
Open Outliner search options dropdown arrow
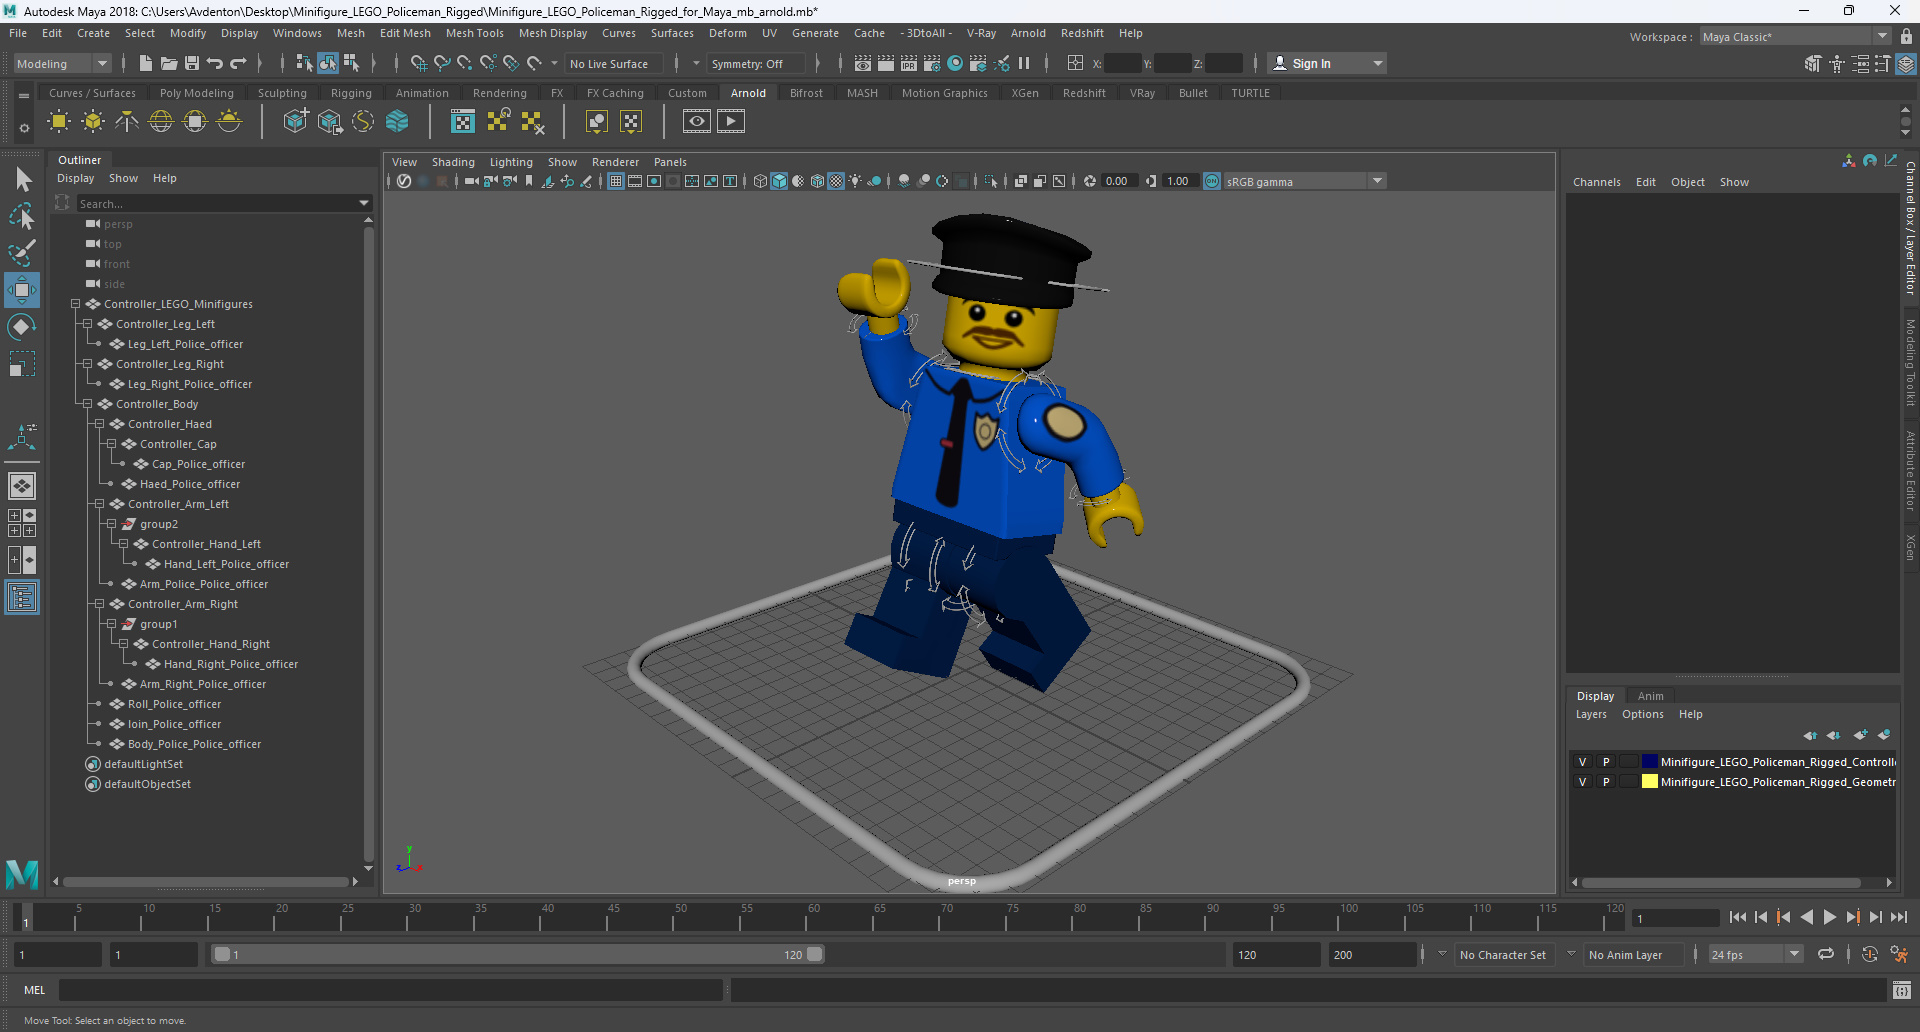tap(364, 203)
